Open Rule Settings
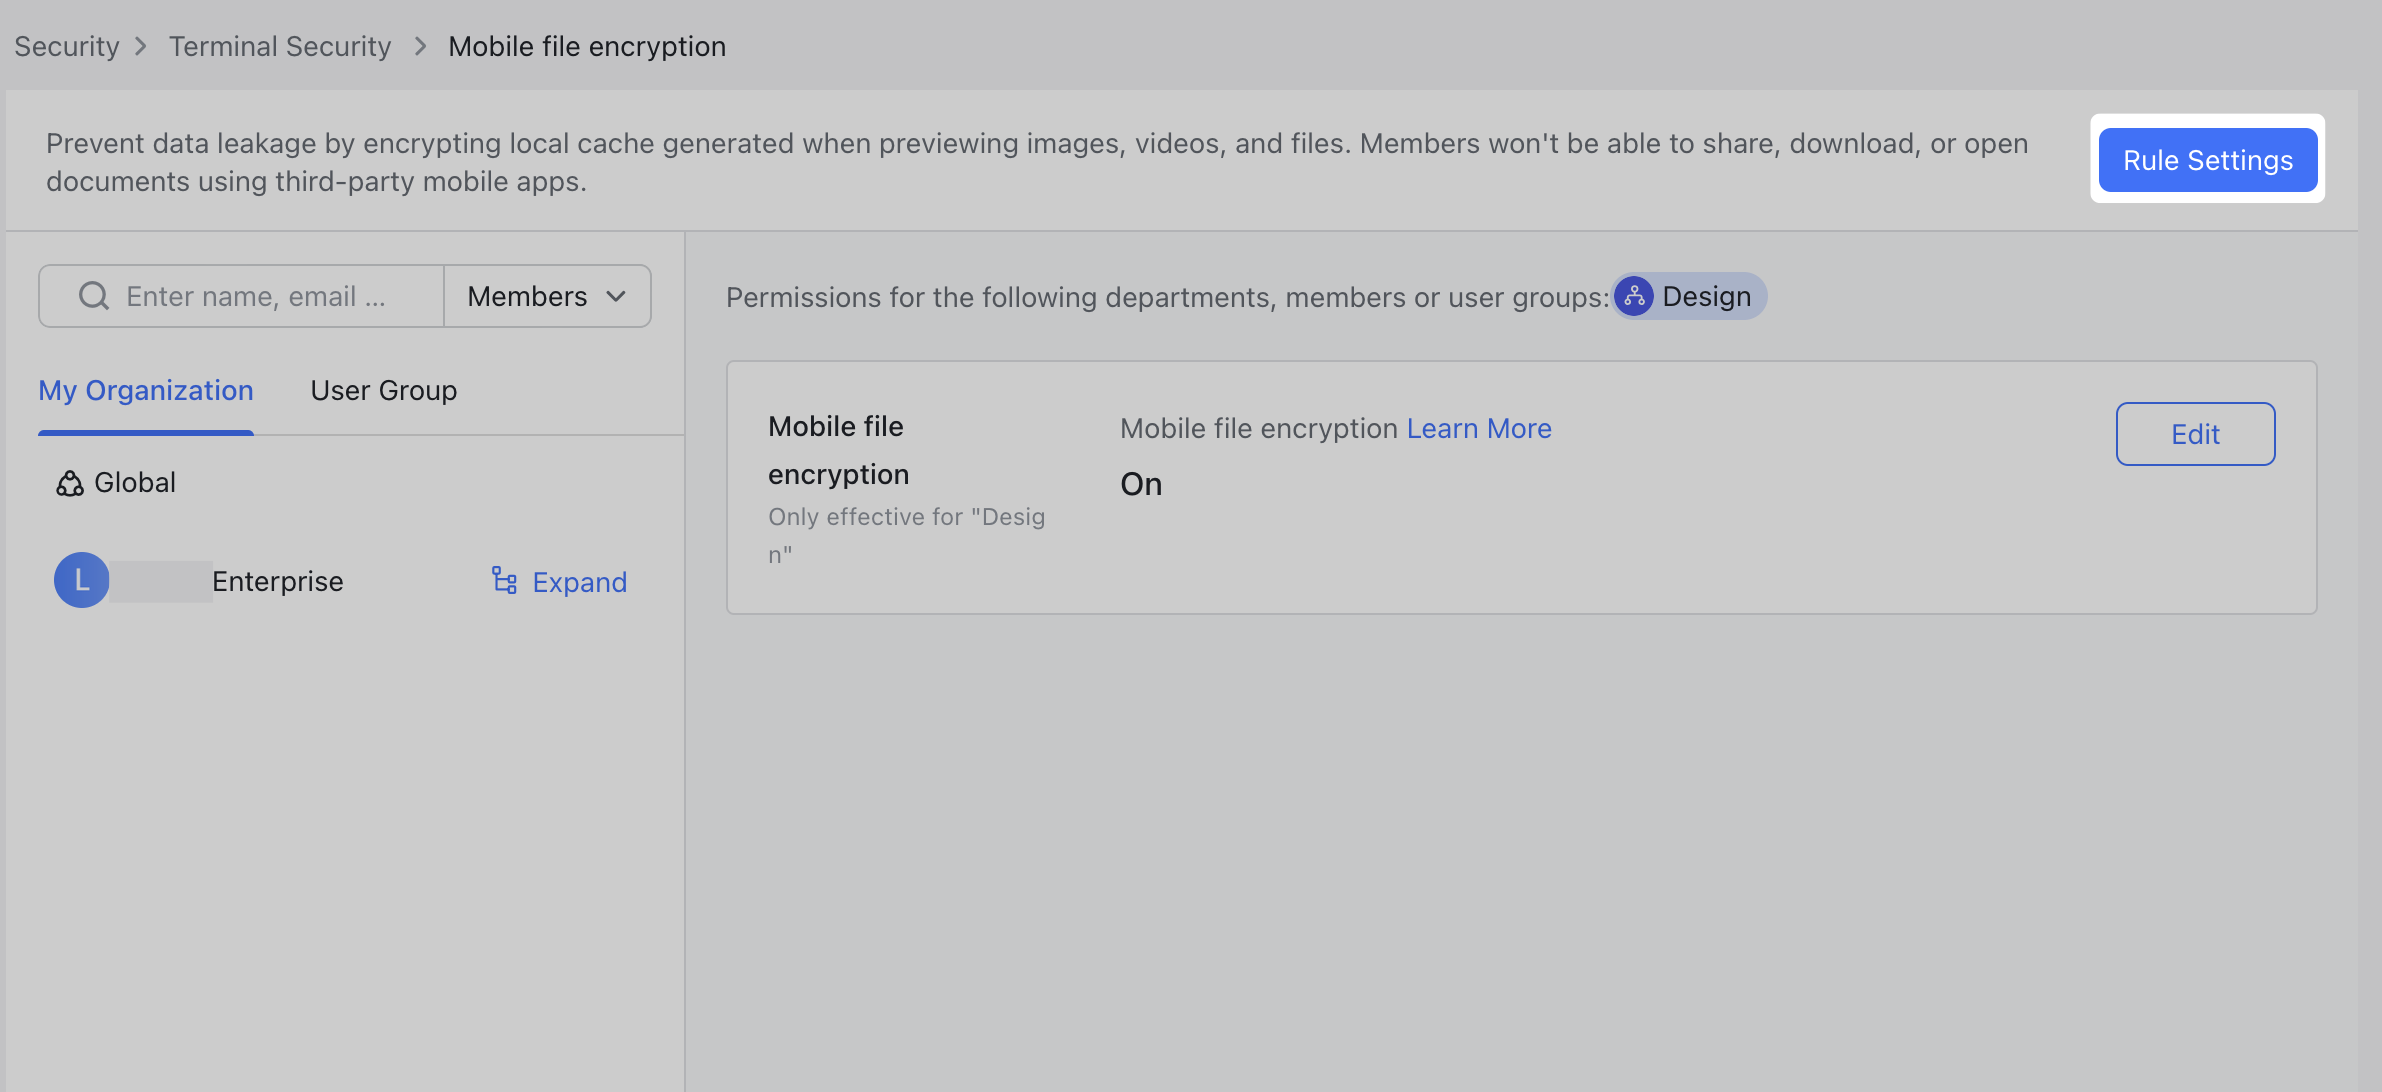This screenshot has height=1092, width=2382. [x=2208, y=160]
